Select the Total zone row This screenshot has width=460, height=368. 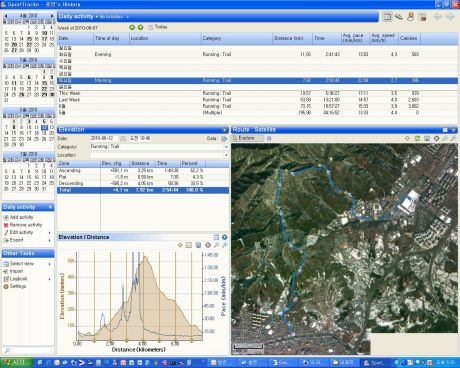tap(143, 190)
